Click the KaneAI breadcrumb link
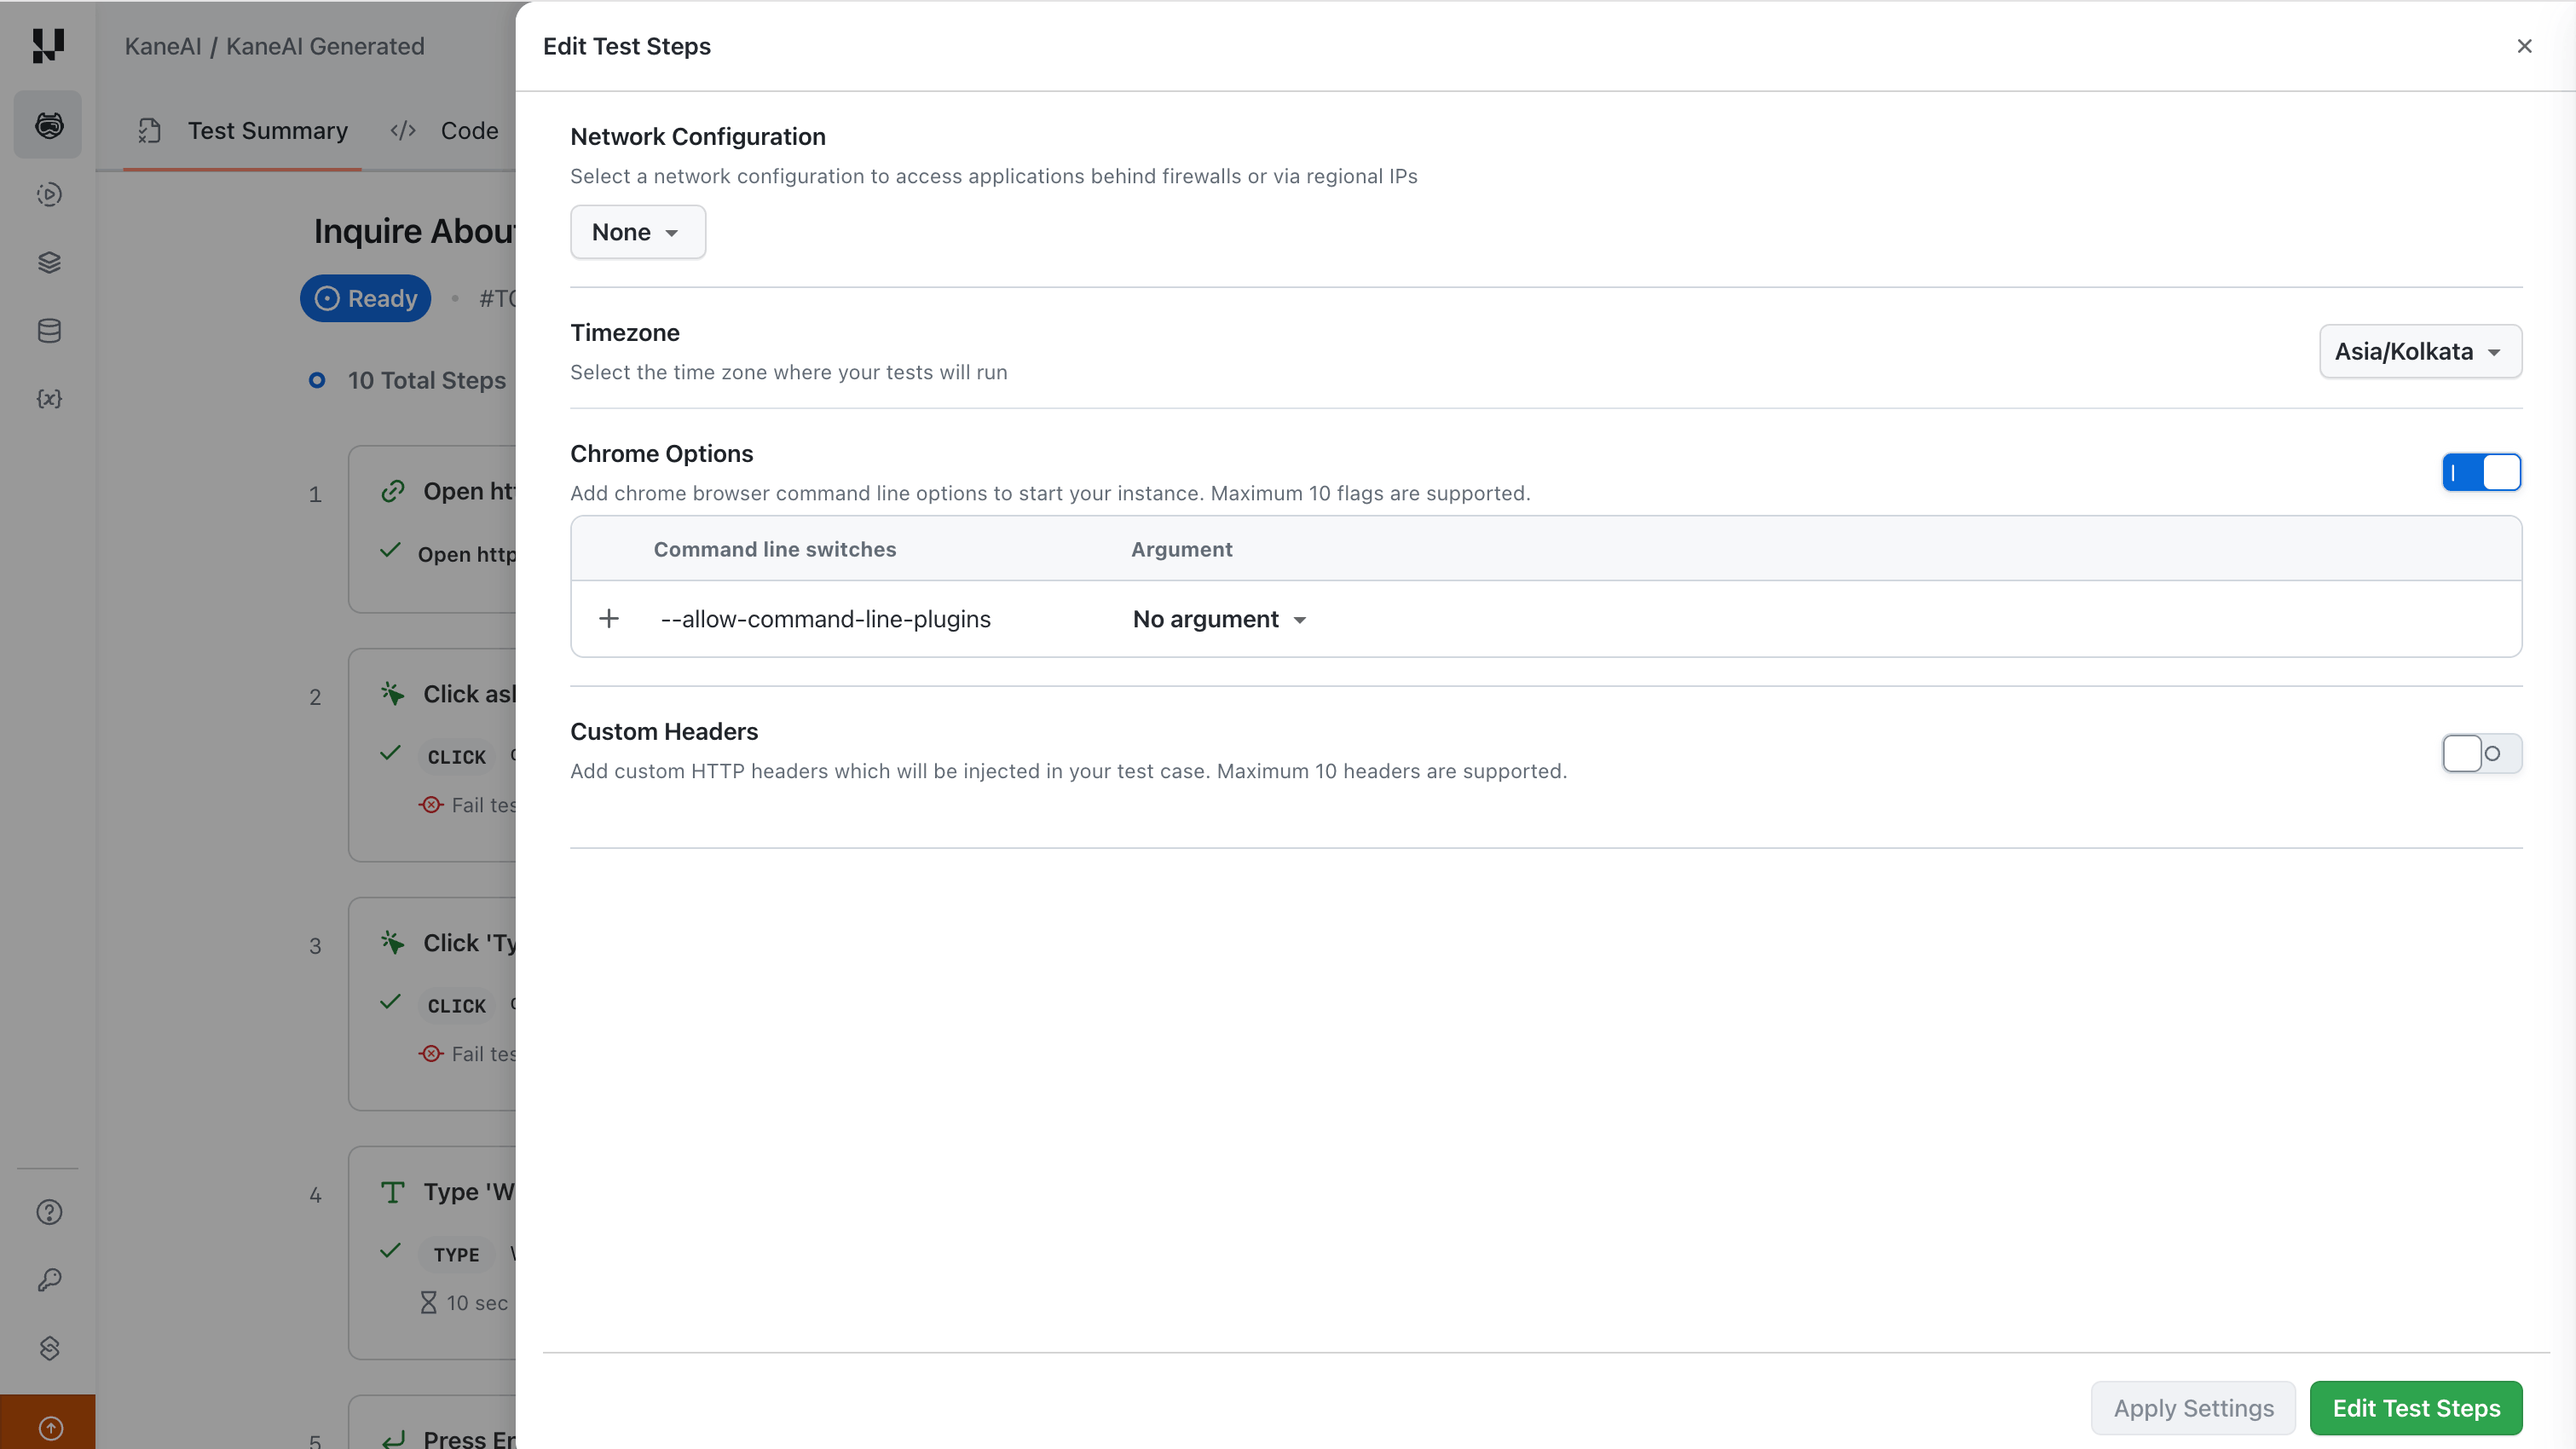The image size is (2576, 1449). (x=163, y=46)
